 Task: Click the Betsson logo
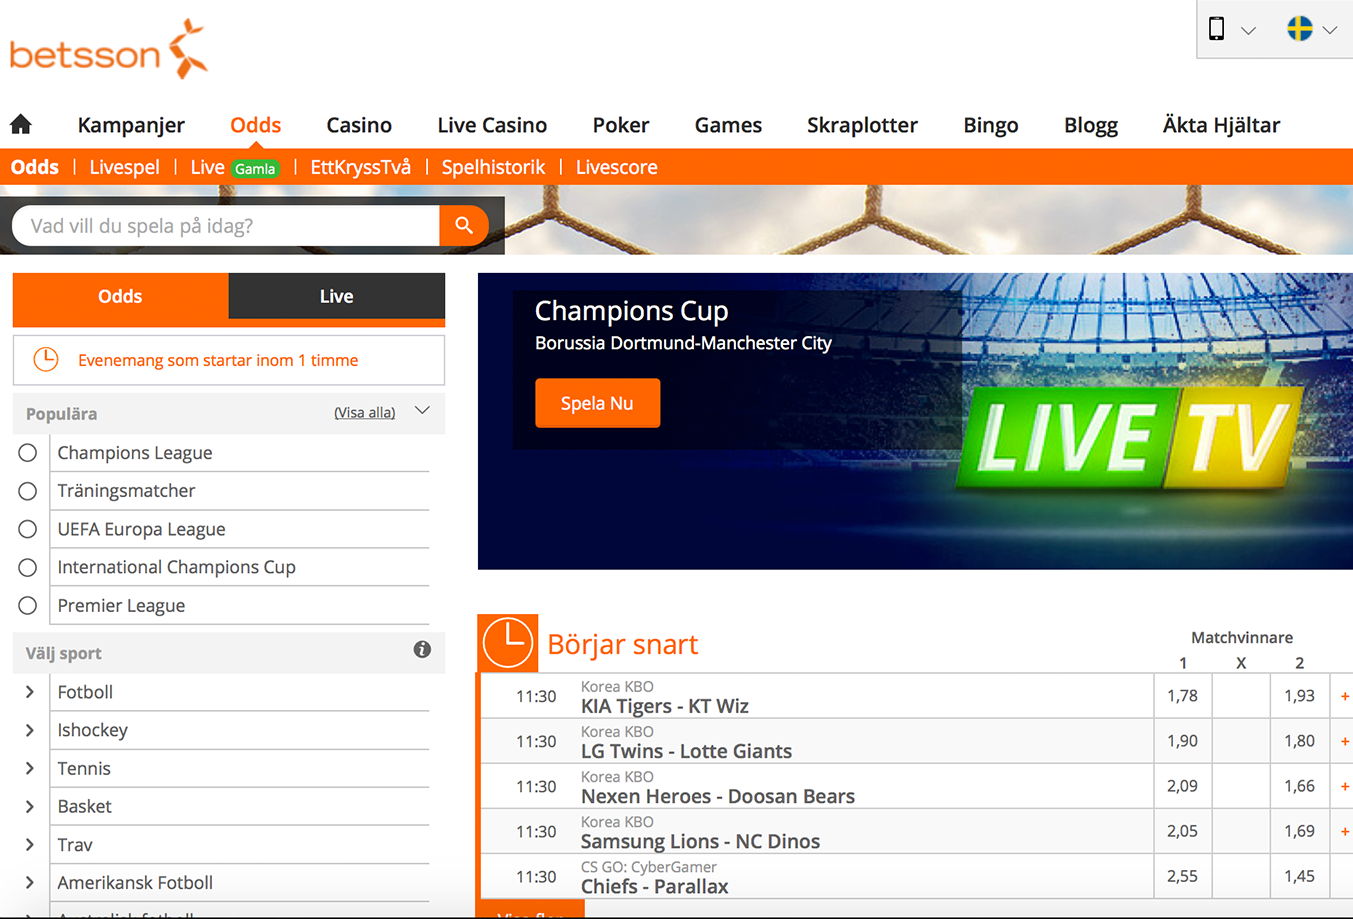coord(109,49)
